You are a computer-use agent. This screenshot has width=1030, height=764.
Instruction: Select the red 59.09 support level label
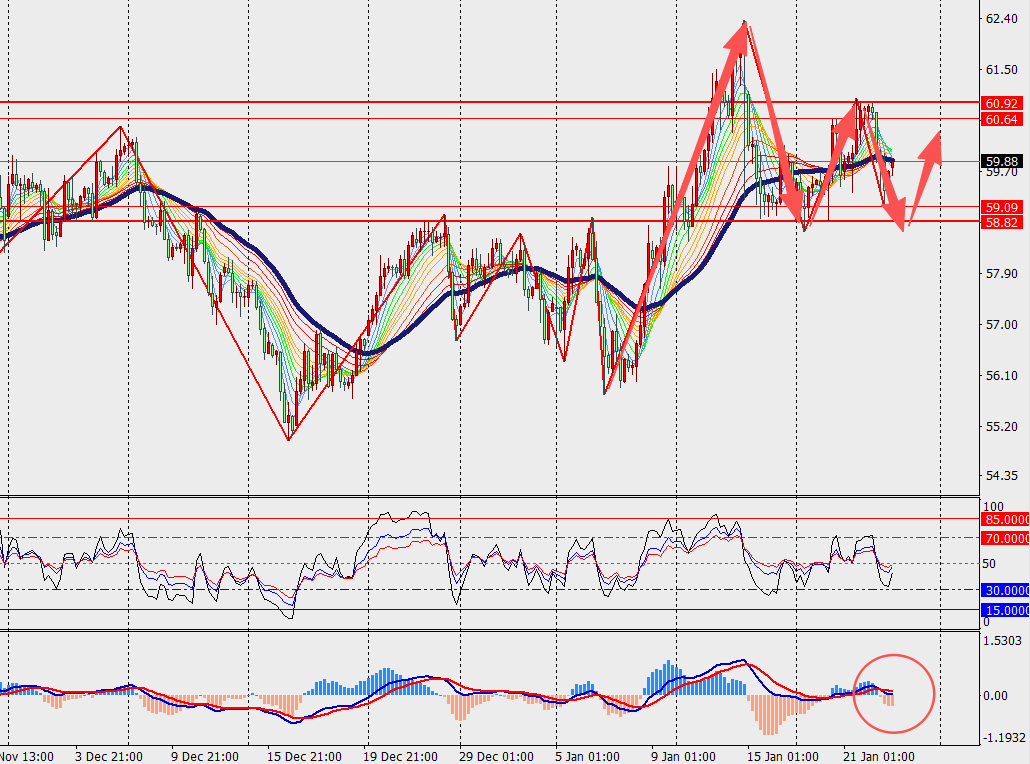(x=1003, y=207)
